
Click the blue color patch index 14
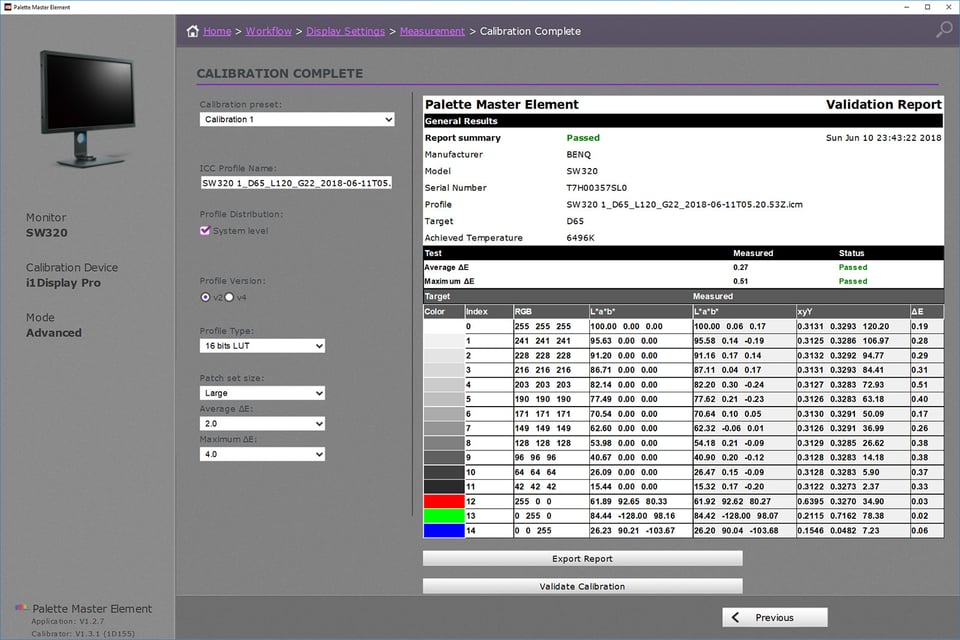(444, 530)
